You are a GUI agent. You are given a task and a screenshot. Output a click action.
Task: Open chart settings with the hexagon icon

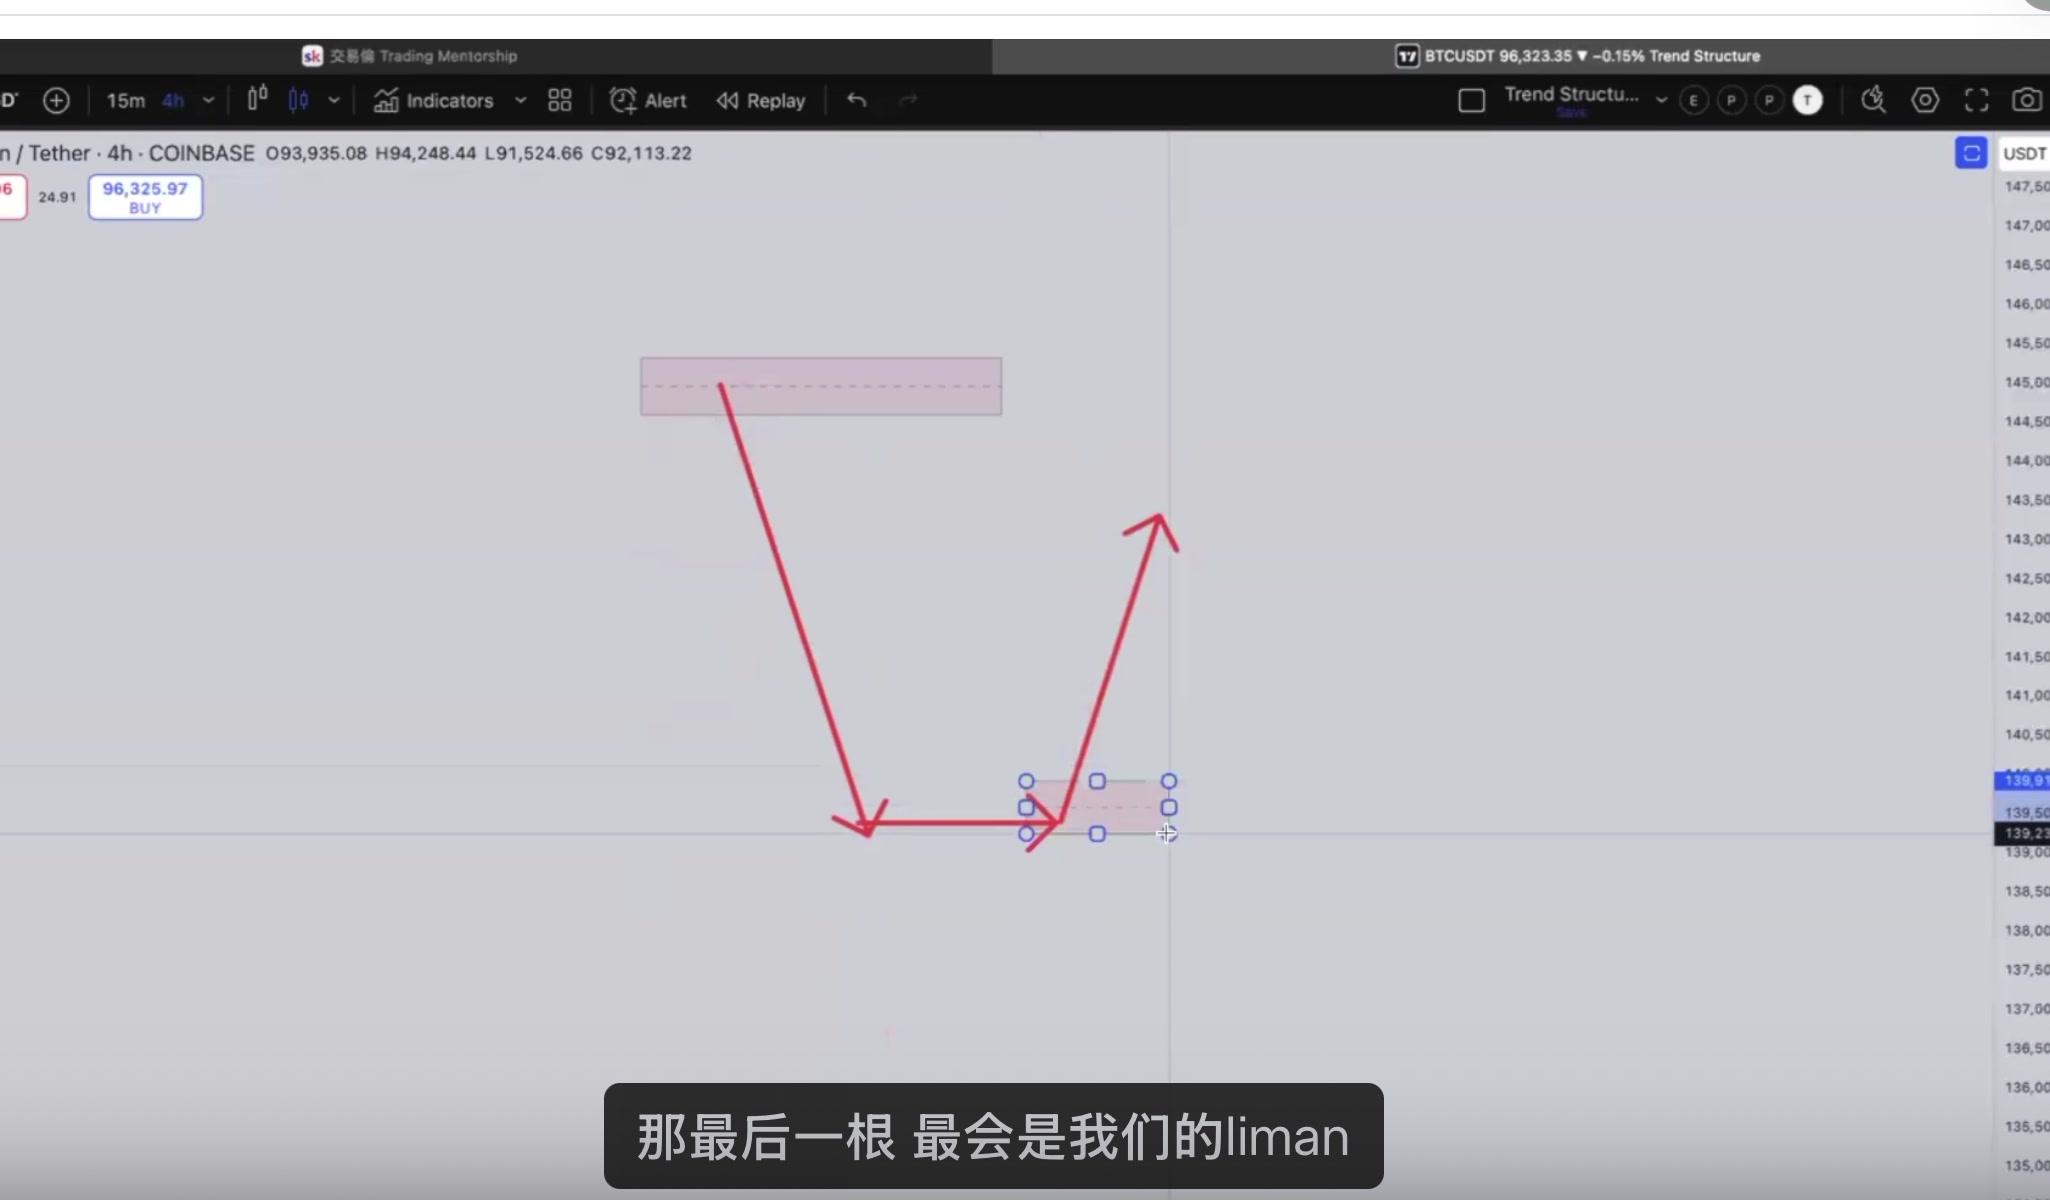1925,100
